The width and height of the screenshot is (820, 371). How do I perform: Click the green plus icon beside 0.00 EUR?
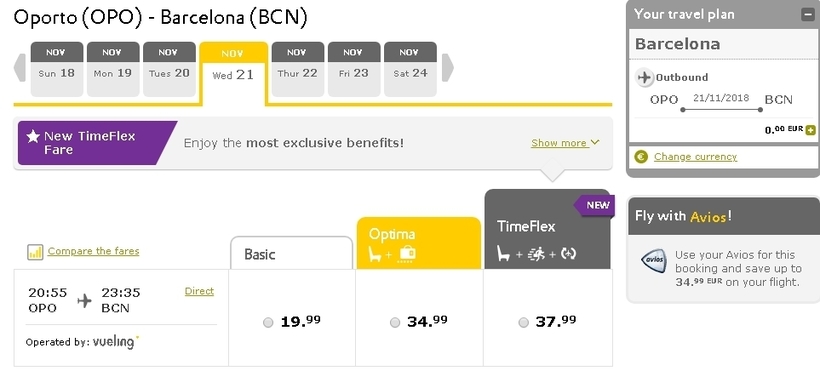pos(811,130)
